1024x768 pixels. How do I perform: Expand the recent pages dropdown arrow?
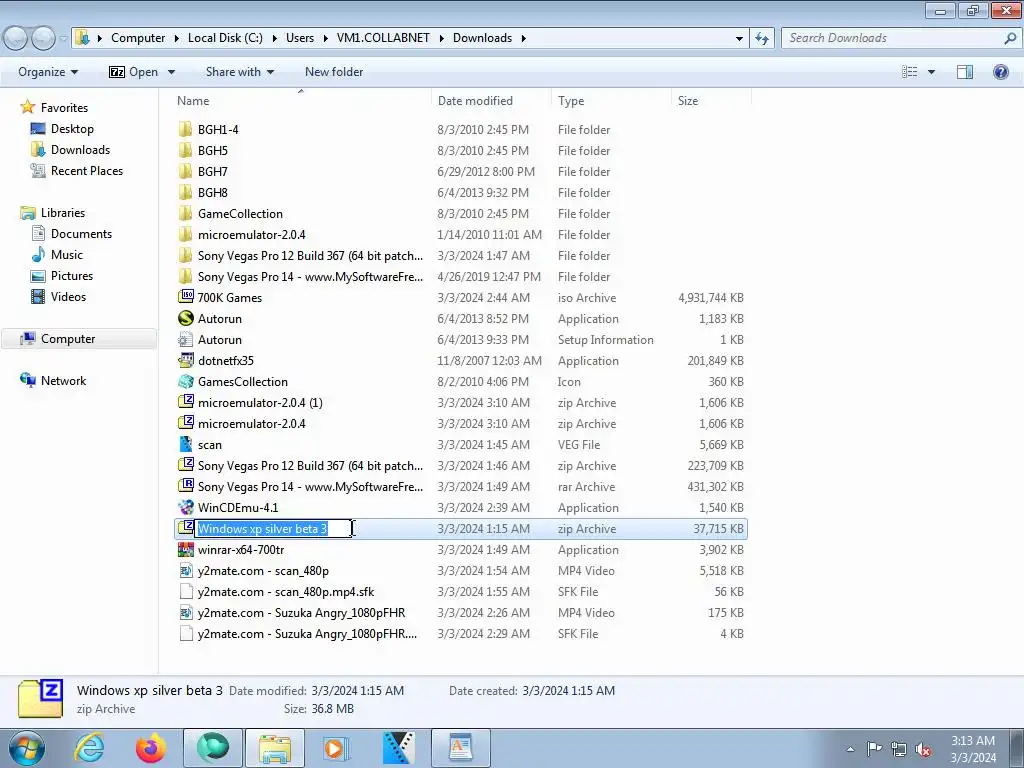pyautogui.click(x=63, y=38)
